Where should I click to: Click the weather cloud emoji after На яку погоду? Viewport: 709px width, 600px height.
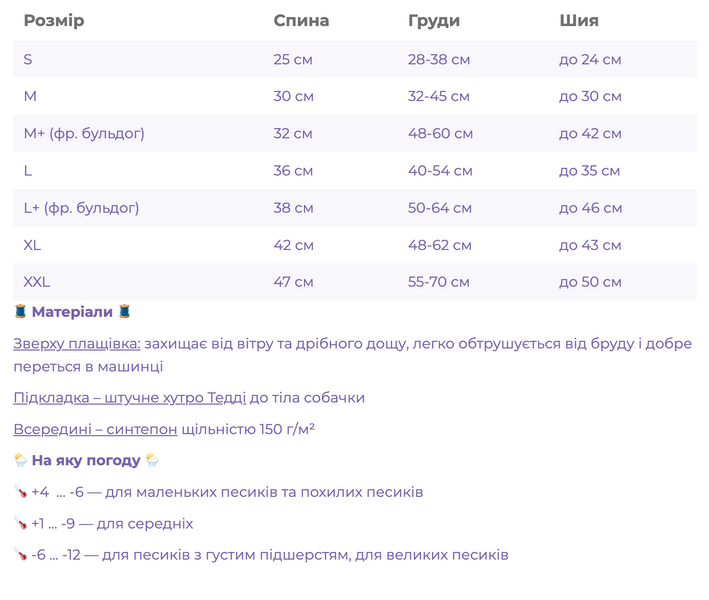(x=152, y=460)
